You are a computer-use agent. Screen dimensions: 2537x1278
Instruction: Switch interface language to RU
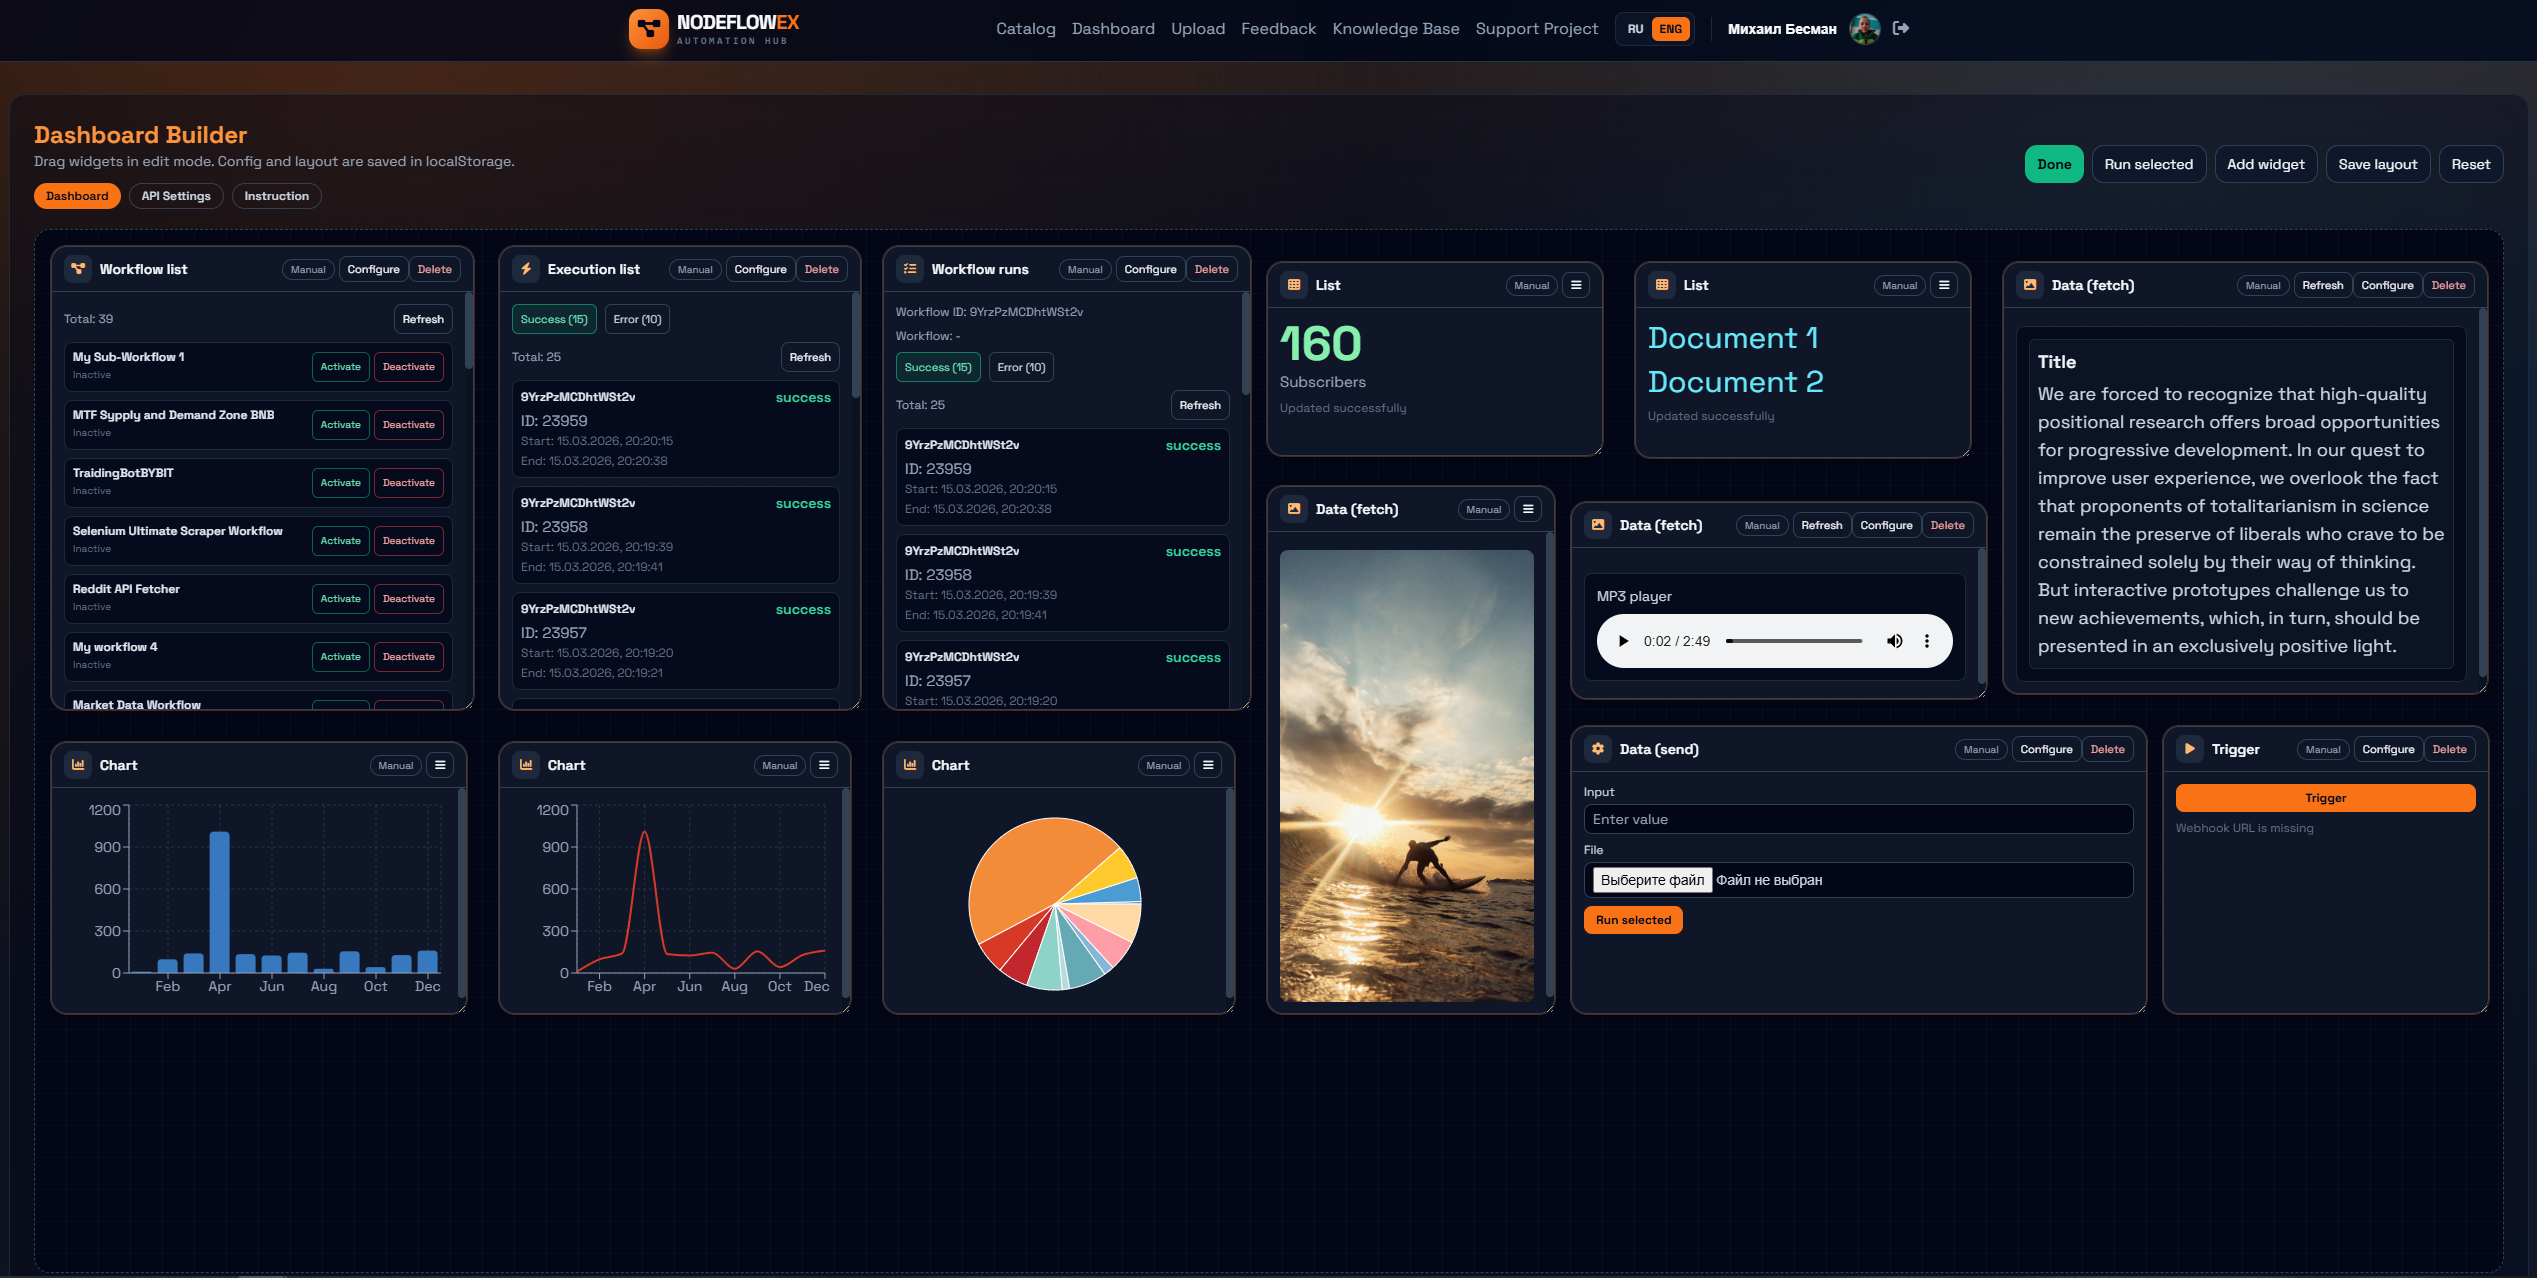point(1636,29)
